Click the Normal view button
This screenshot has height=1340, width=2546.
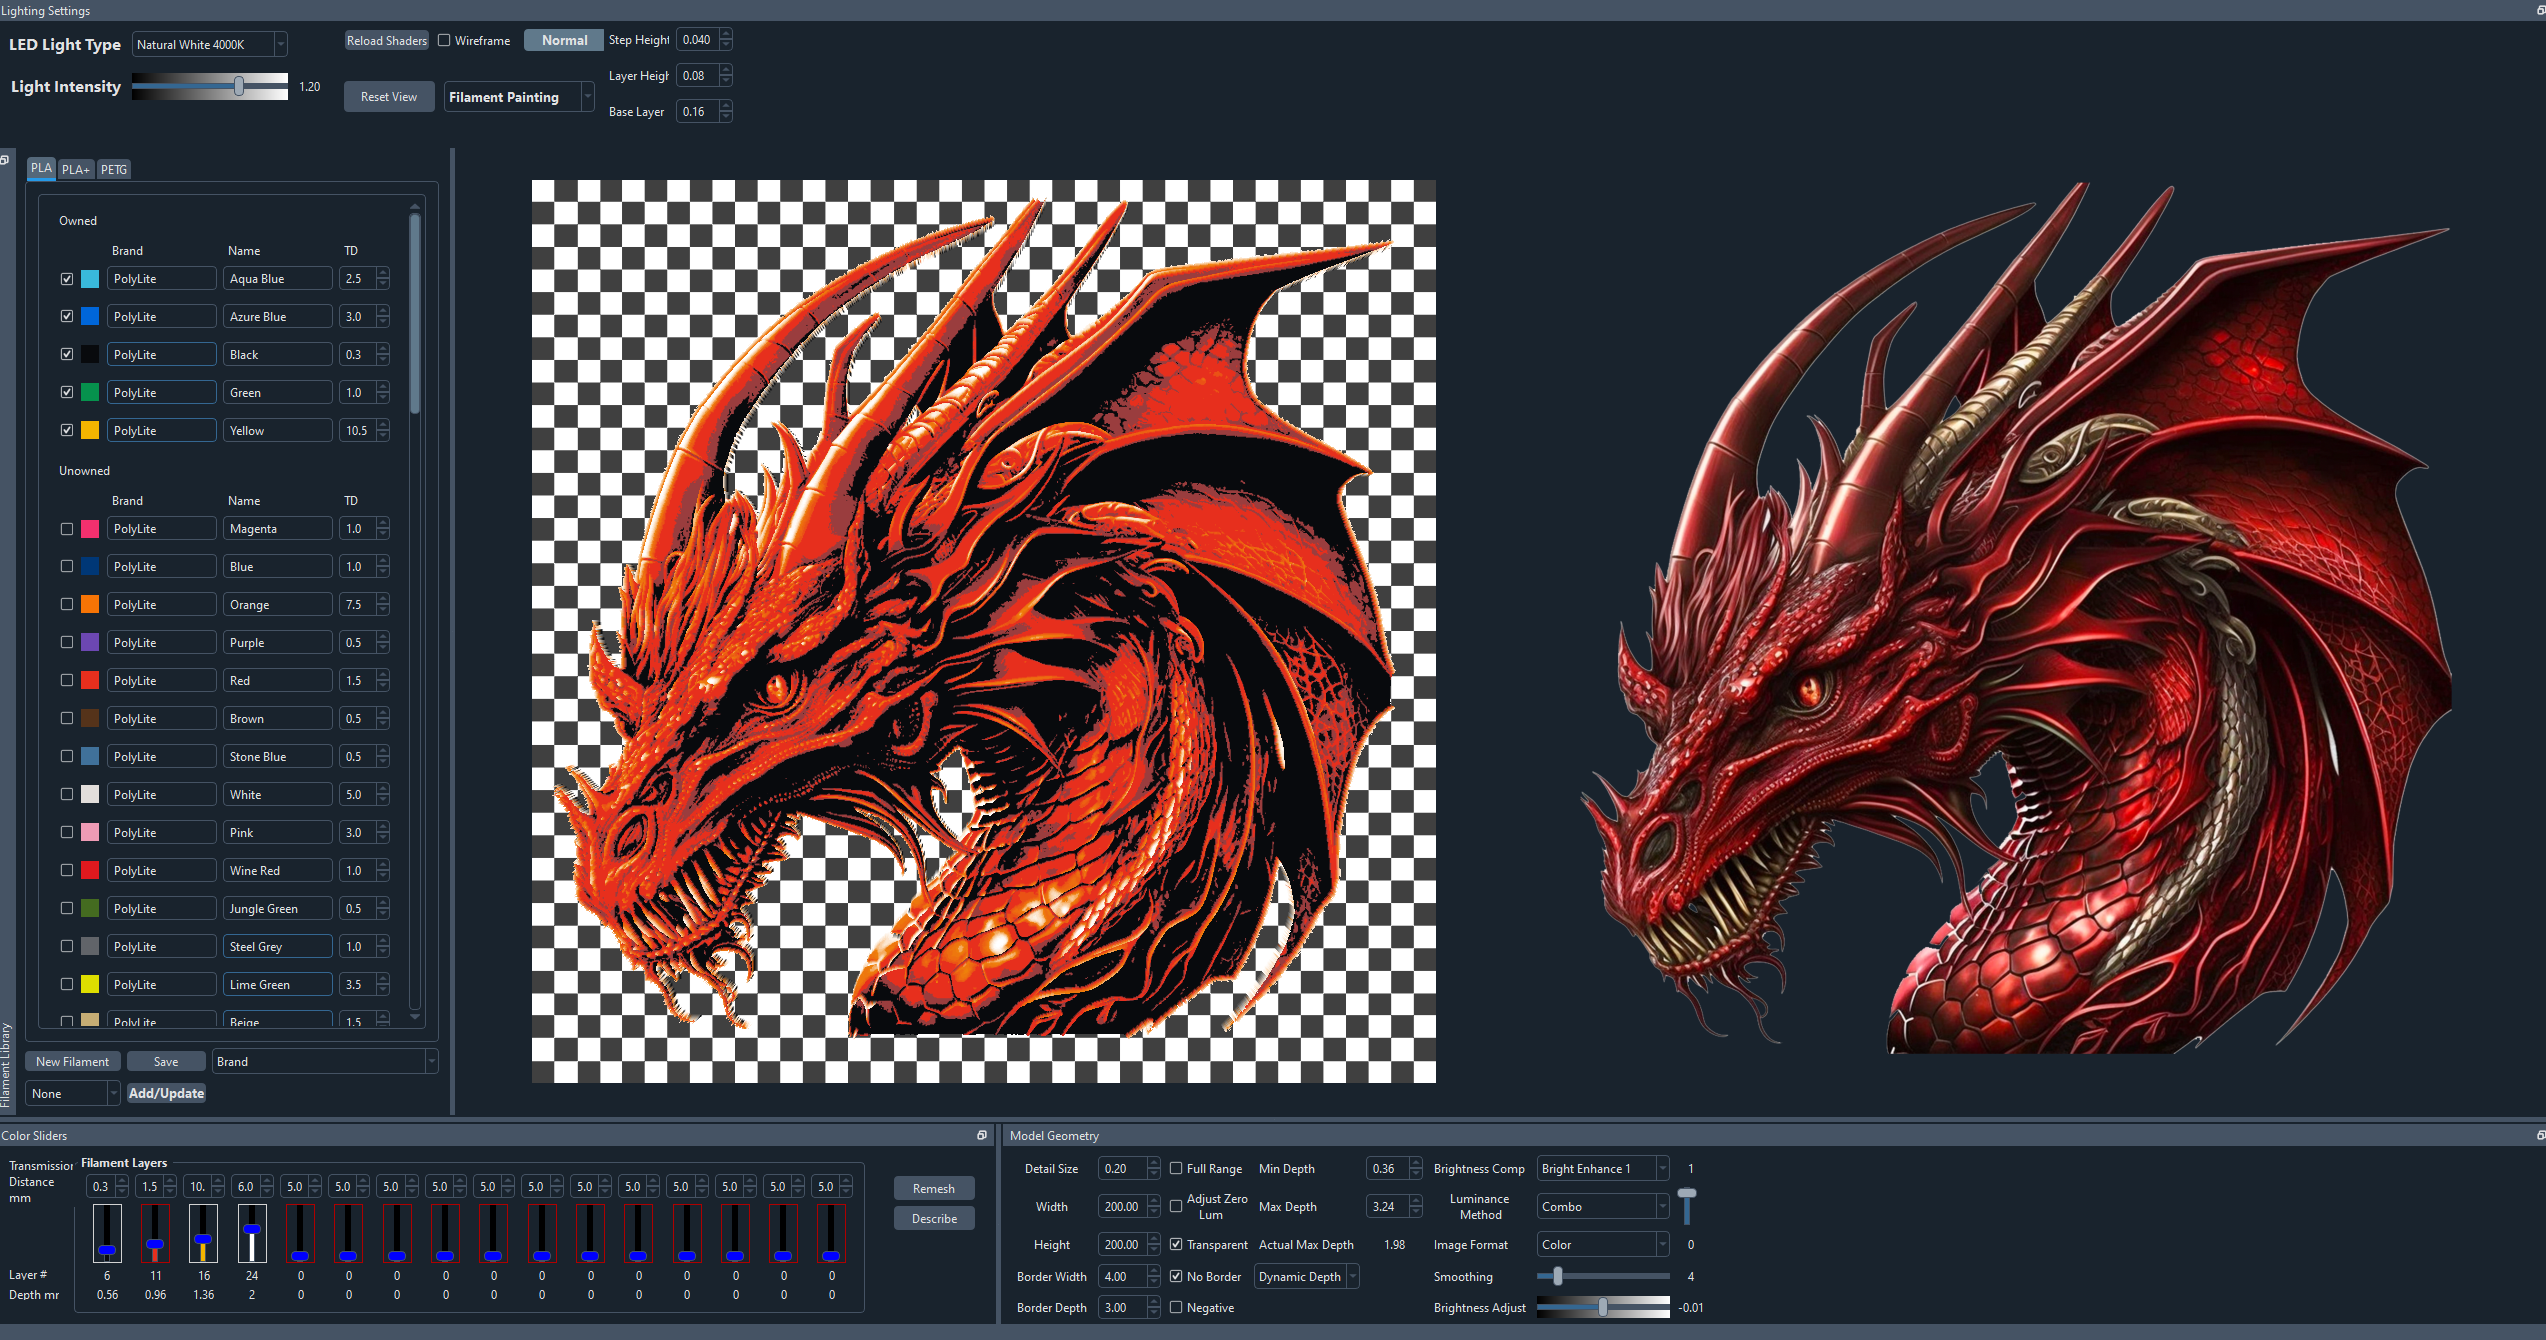coord(564,41)
